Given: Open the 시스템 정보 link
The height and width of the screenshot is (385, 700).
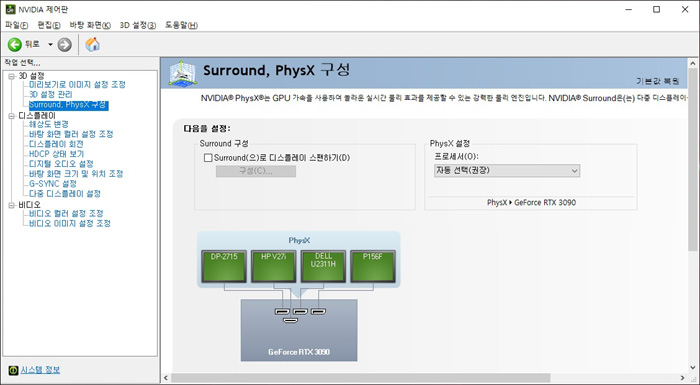Looking at the screenshot, I should 40,370.
